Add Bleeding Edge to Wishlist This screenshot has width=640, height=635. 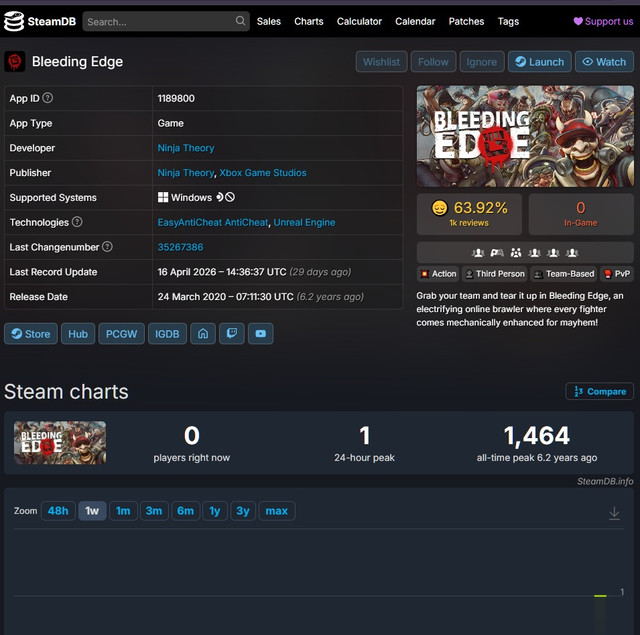381,62
